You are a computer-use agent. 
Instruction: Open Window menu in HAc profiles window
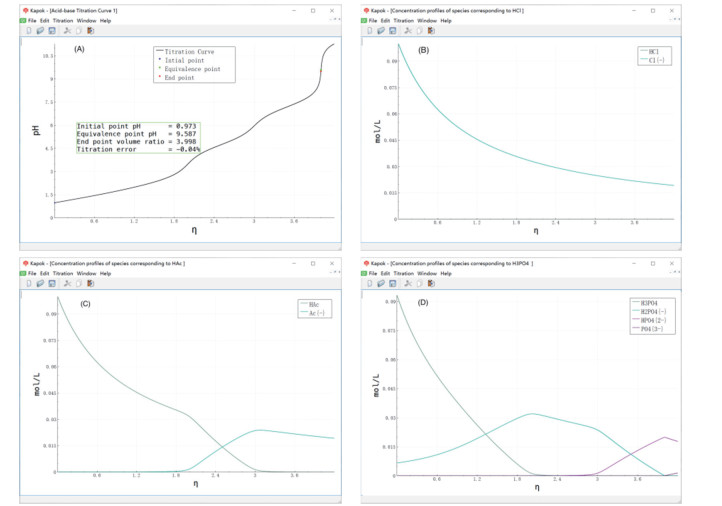[x=87, y=273]
